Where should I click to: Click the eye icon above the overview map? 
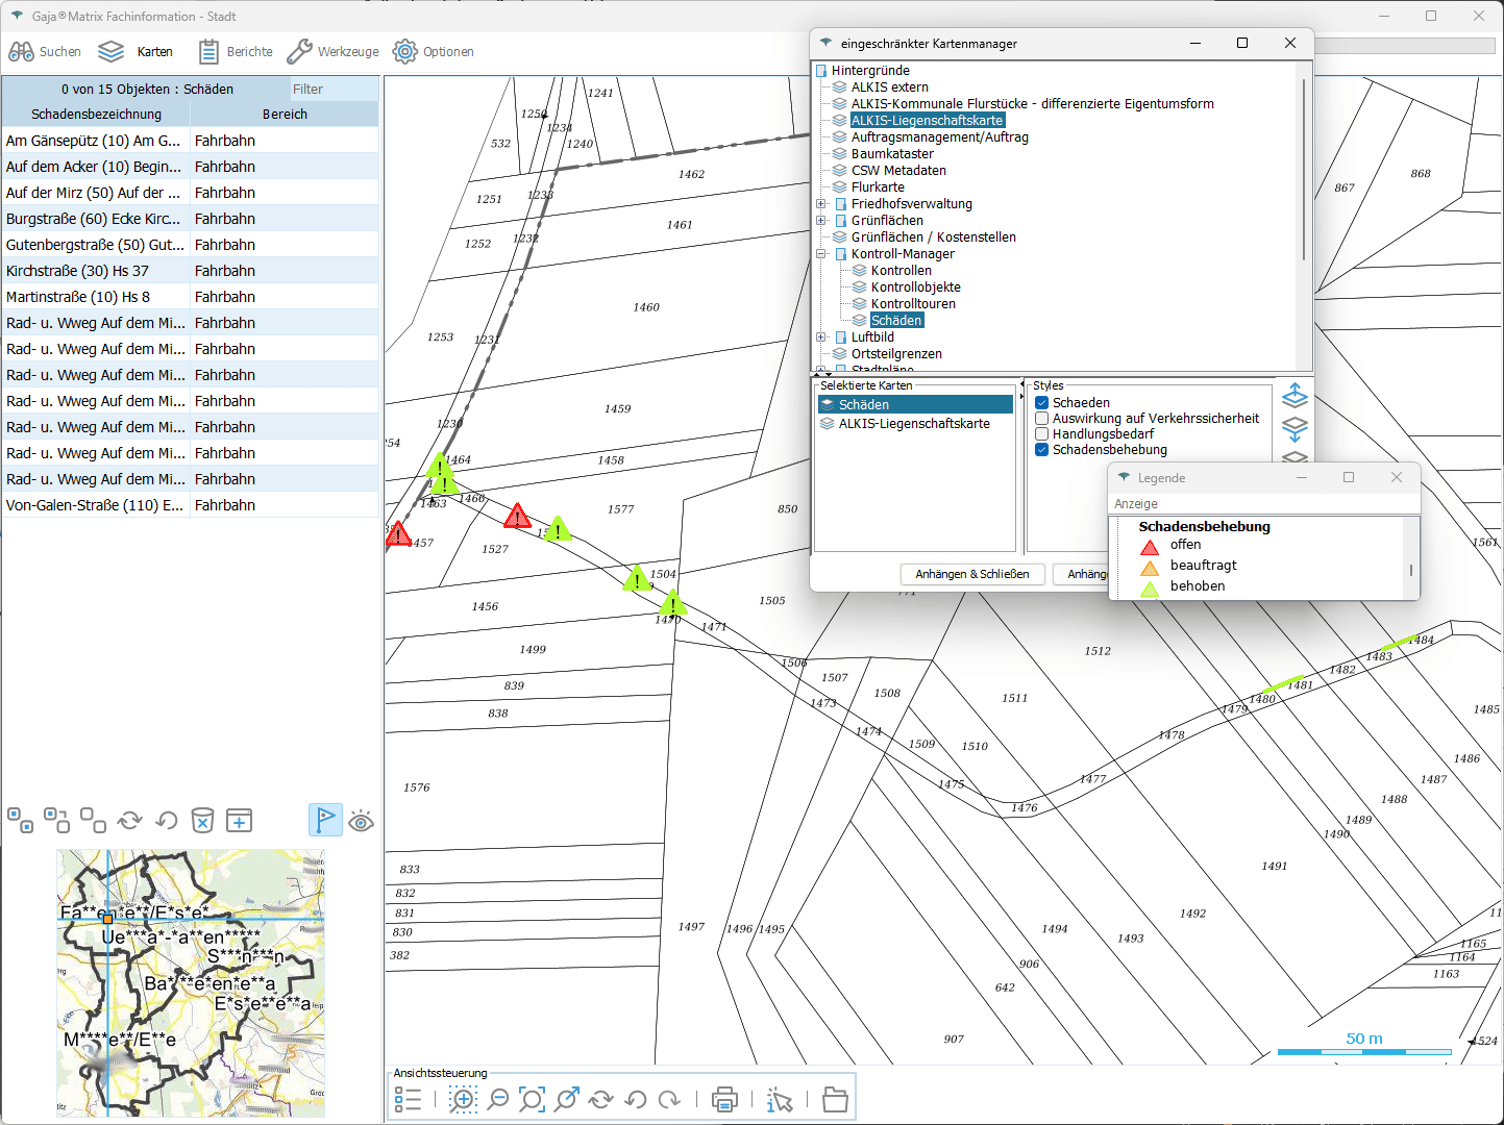(361, 821)
